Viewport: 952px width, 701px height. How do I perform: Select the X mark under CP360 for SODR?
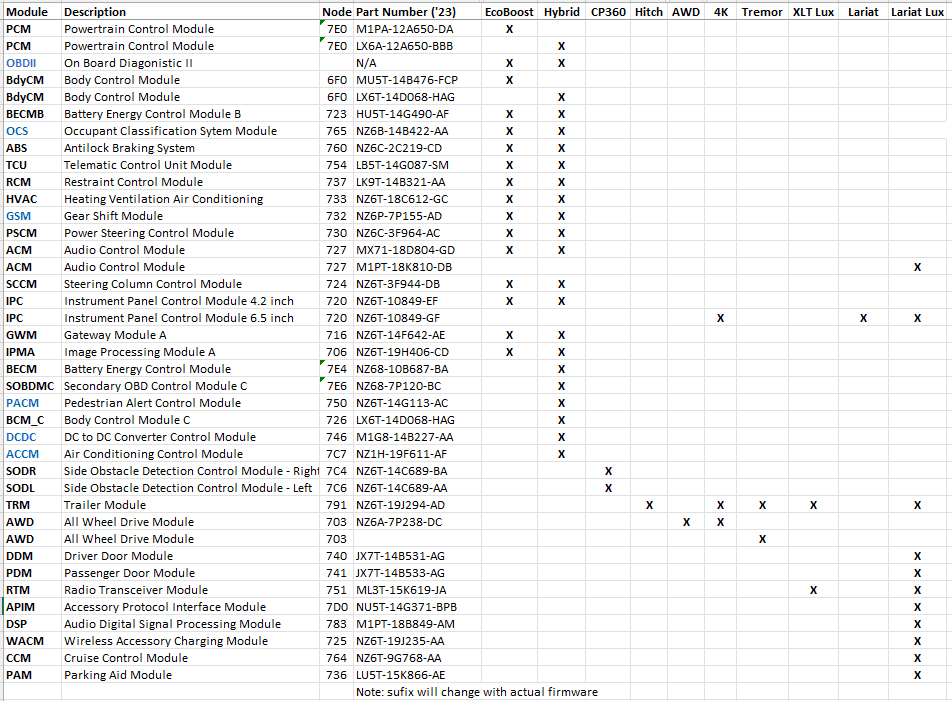(608, 471)
